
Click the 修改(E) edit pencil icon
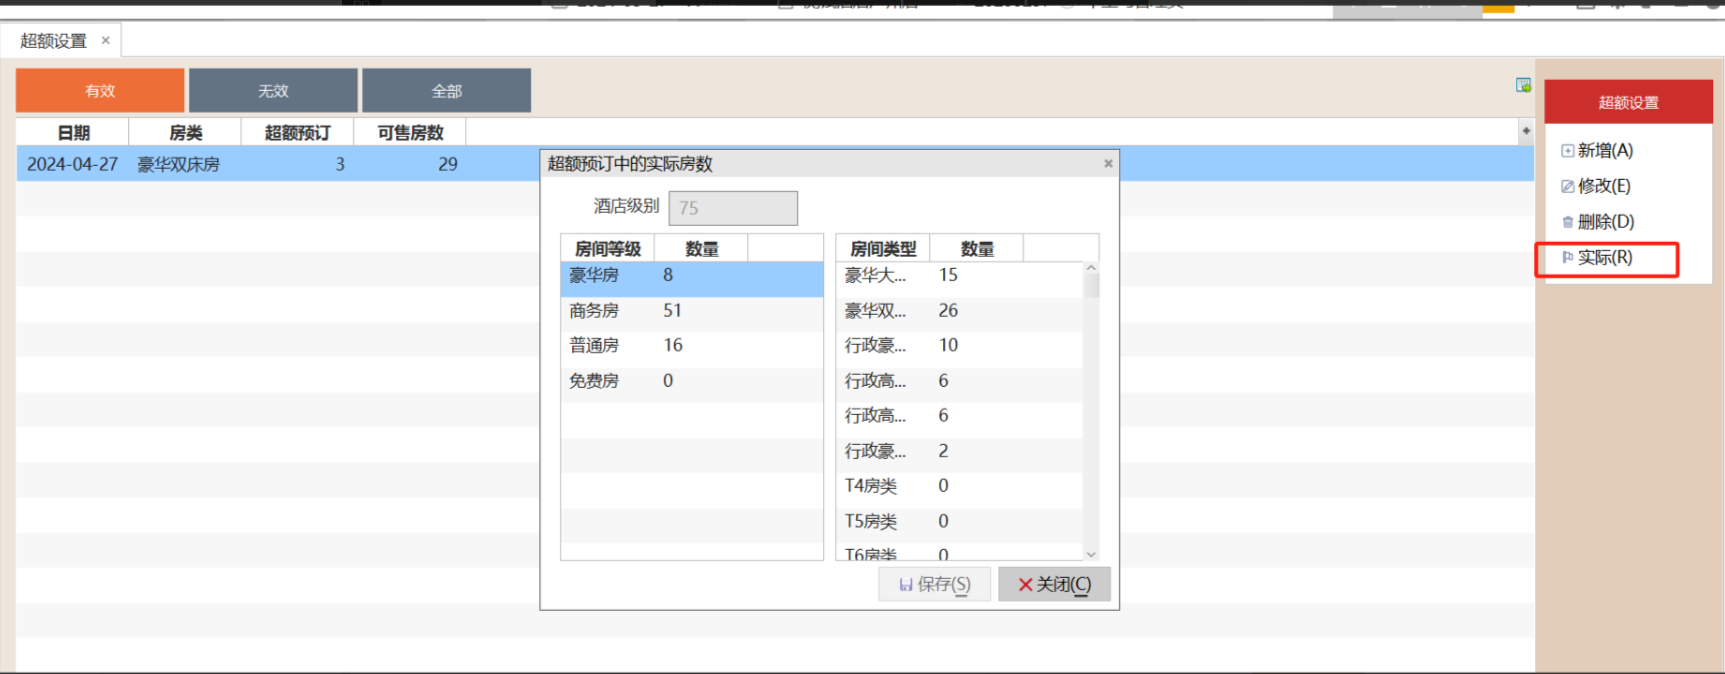[1567, 186]
